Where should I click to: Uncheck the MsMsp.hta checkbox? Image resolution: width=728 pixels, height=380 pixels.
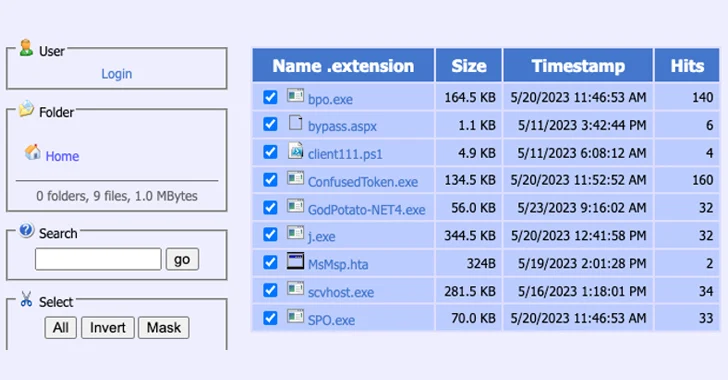click(x=270, y=263)
